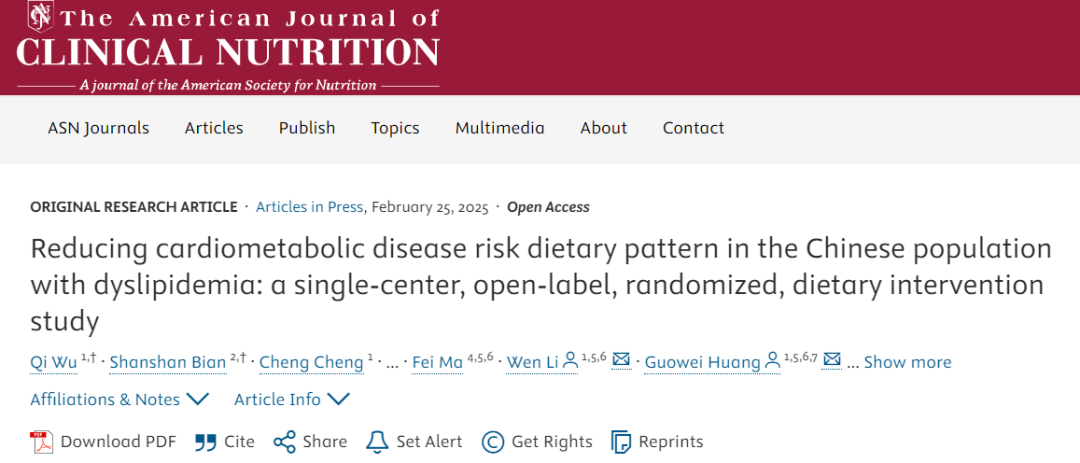Expand the Article Info section
The height and width of the screenshot is (463, 1080).
coord(292,400)
